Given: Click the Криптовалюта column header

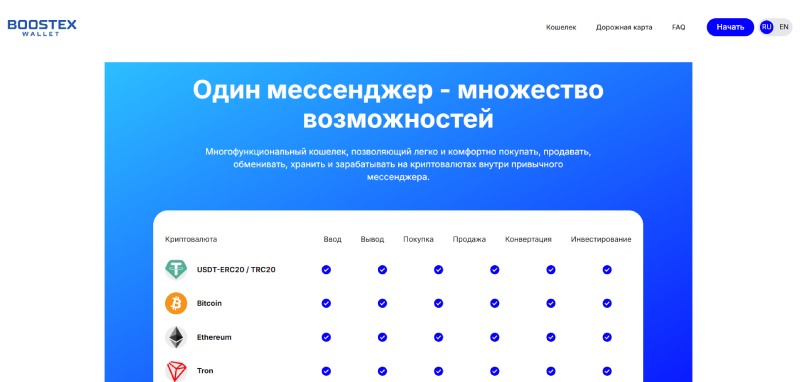Looking at the screenshot, I should pos(191,239).
